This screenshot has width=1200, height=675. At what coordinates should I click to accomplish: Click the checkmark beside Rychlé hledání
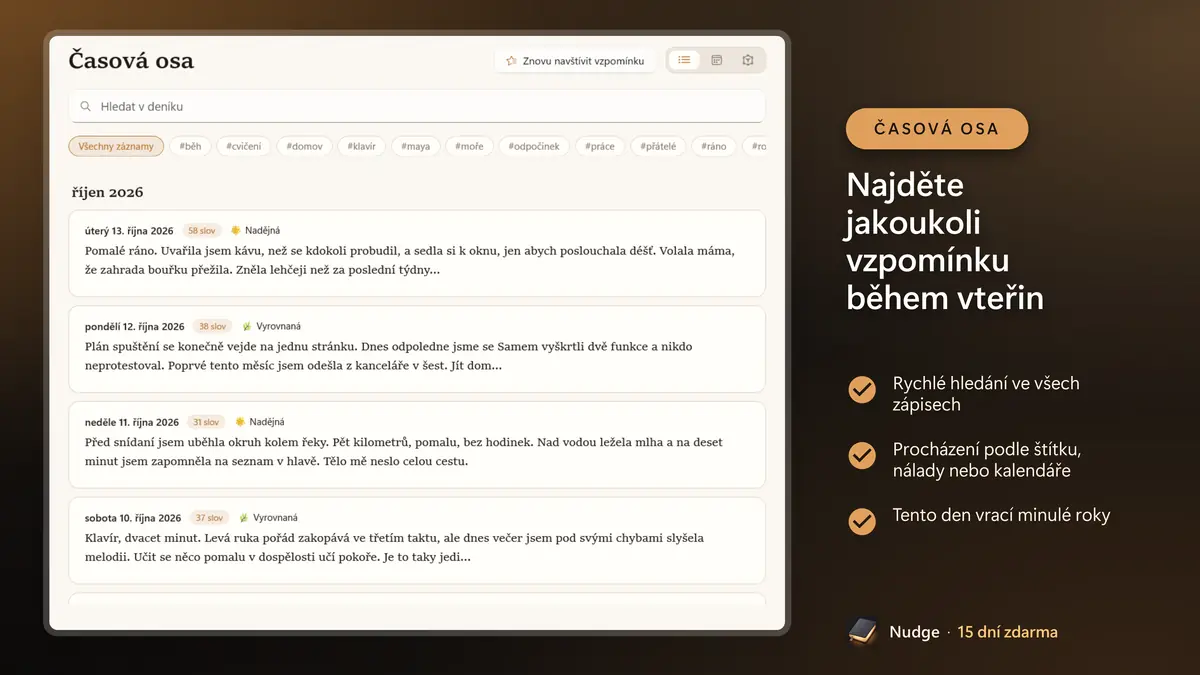[x=862, y=390]
